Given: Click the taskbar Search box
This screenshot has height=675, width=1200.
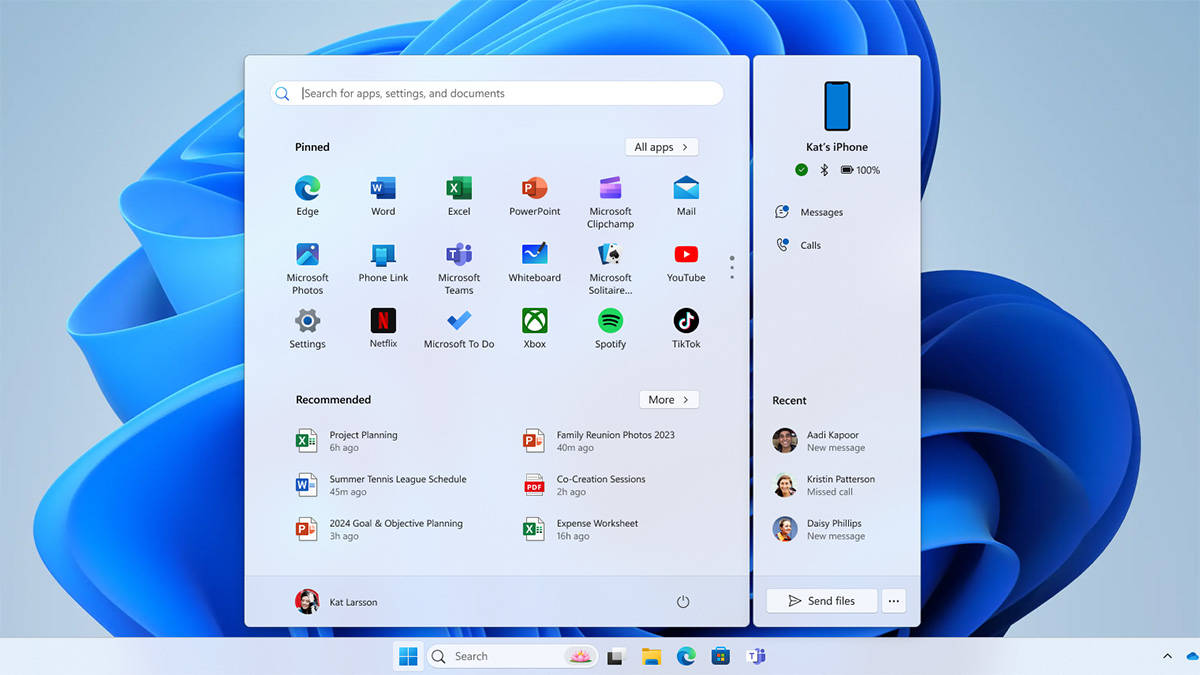Looking at the screenshot, I should (x=512, y=656).
